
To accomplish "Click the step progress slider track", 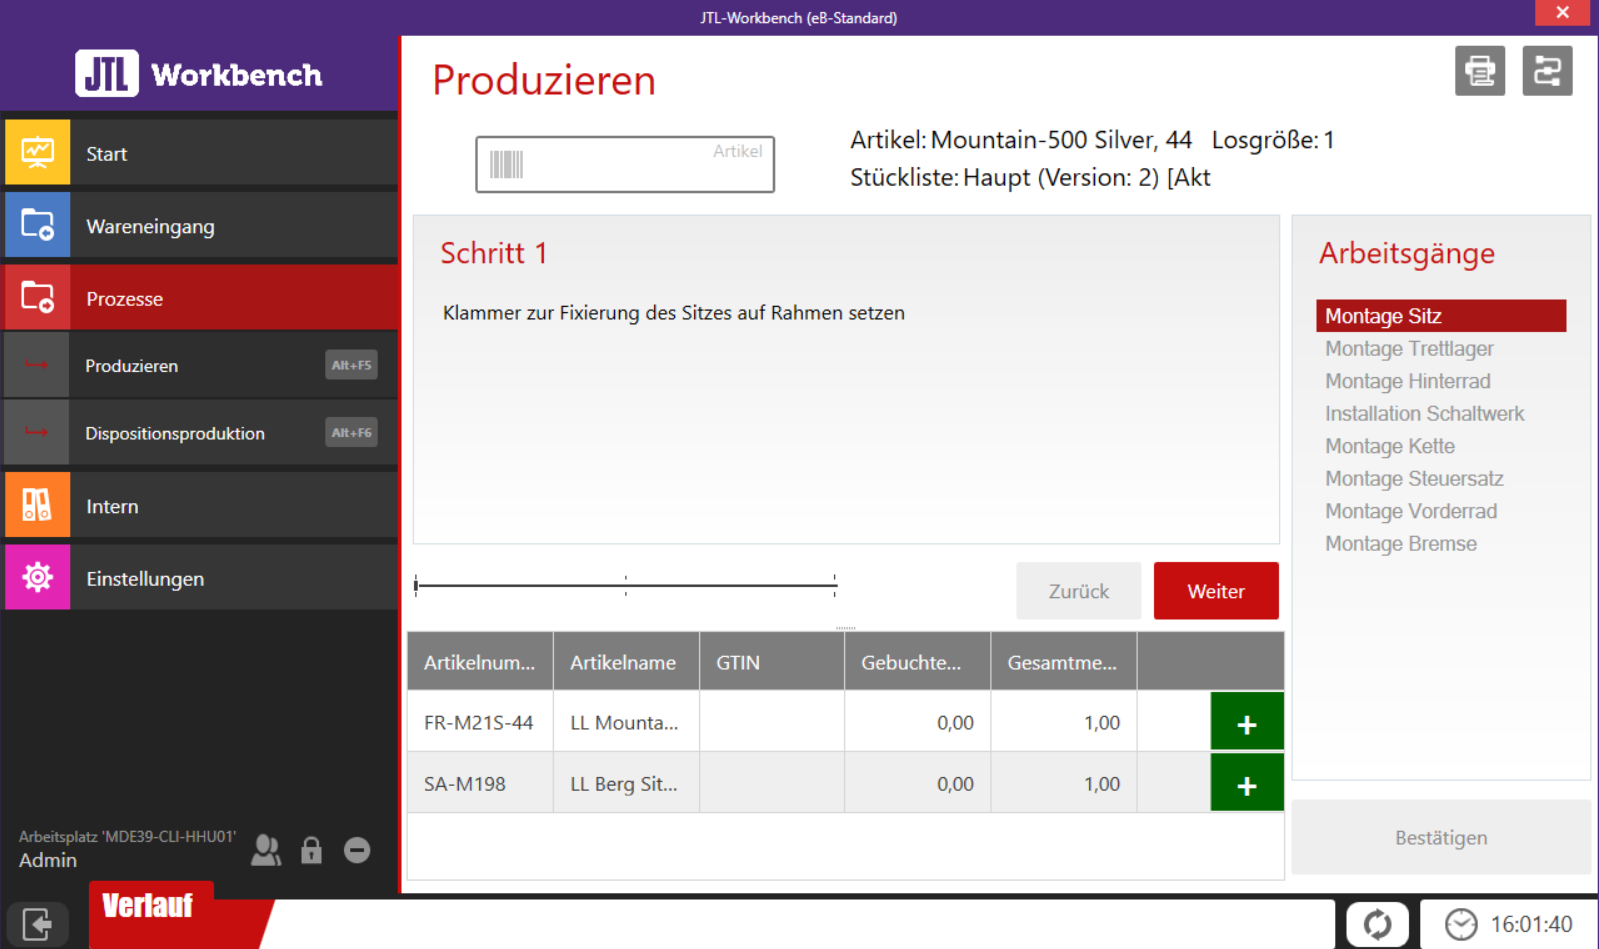I will [625, 585].
